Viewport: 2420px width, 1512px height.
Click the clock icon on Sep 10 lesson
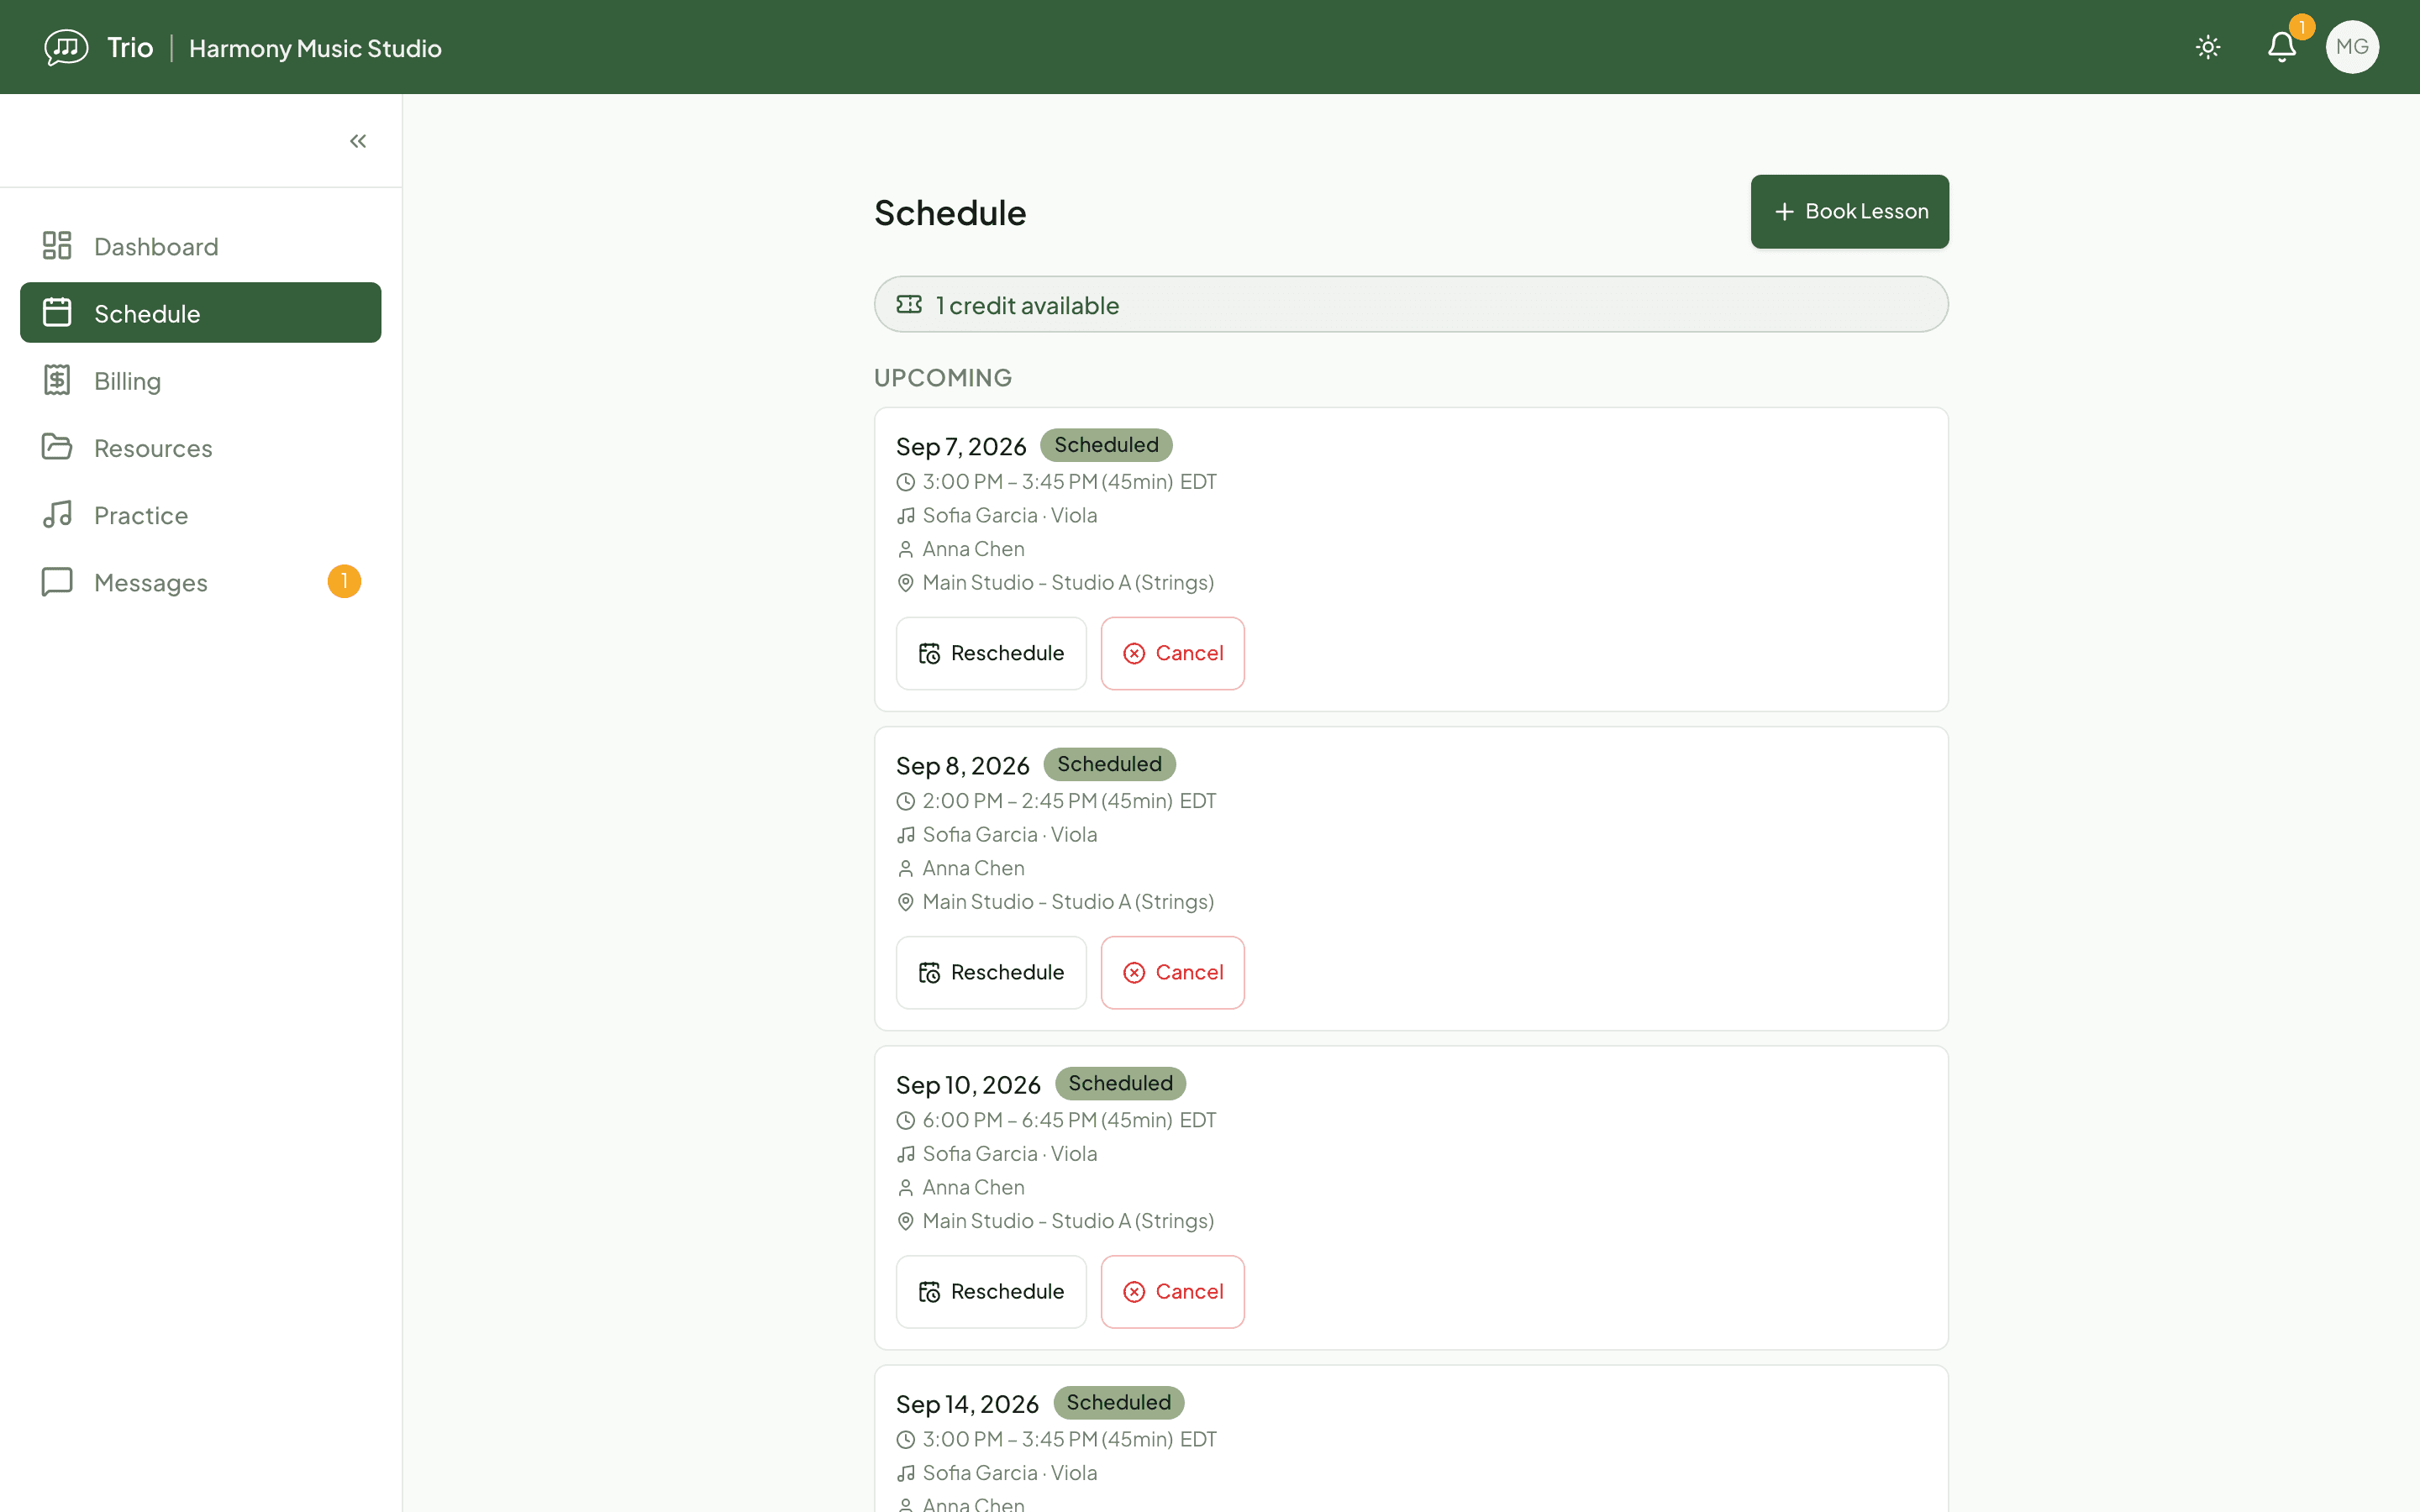coord(905,1120)
